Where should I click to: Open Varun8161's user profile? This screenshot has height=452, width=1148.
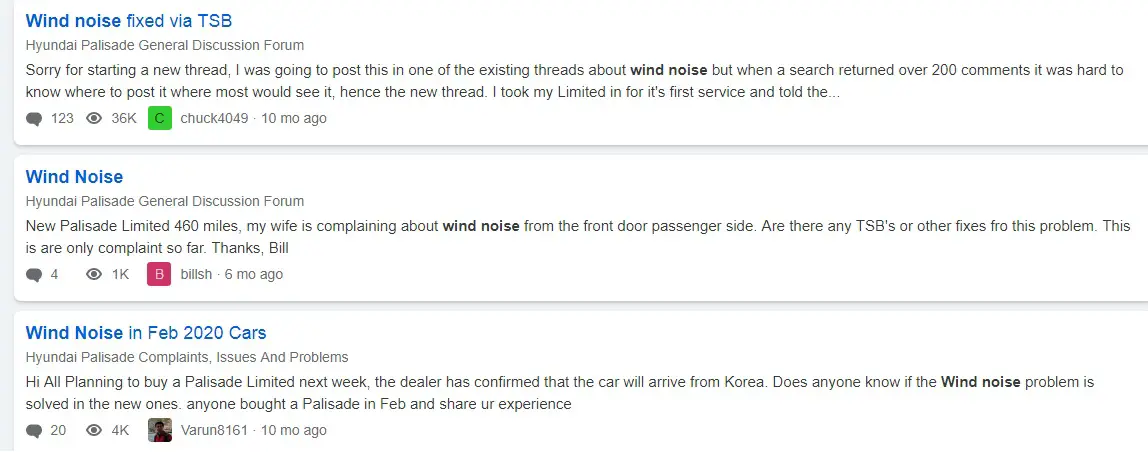point(215,430)
